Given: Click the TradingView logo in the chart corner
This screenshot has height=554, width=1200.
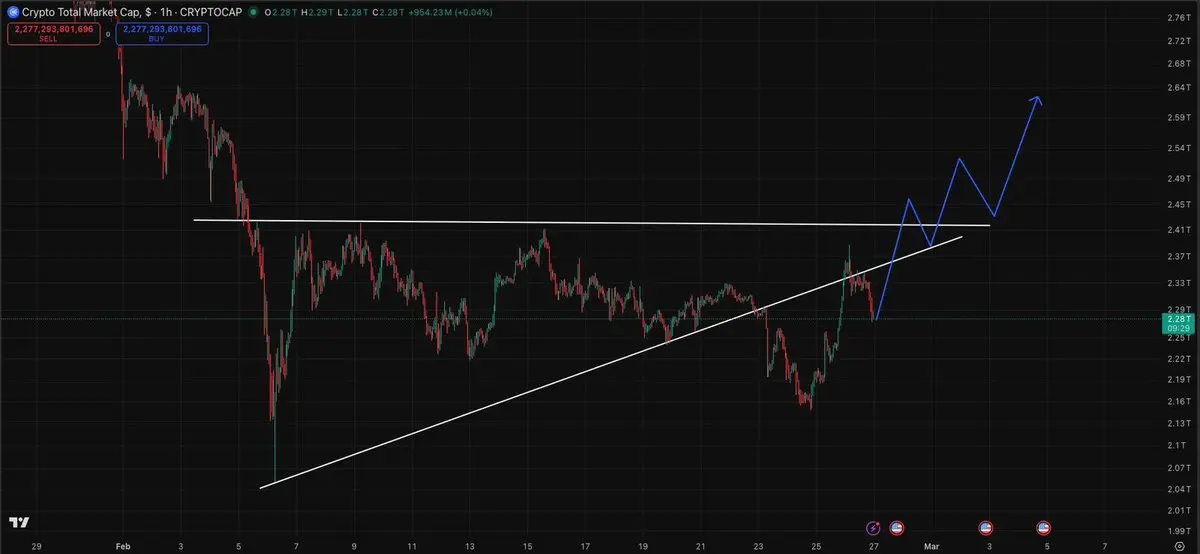Looking at the screenshot, I should click(x=19, y=523).
